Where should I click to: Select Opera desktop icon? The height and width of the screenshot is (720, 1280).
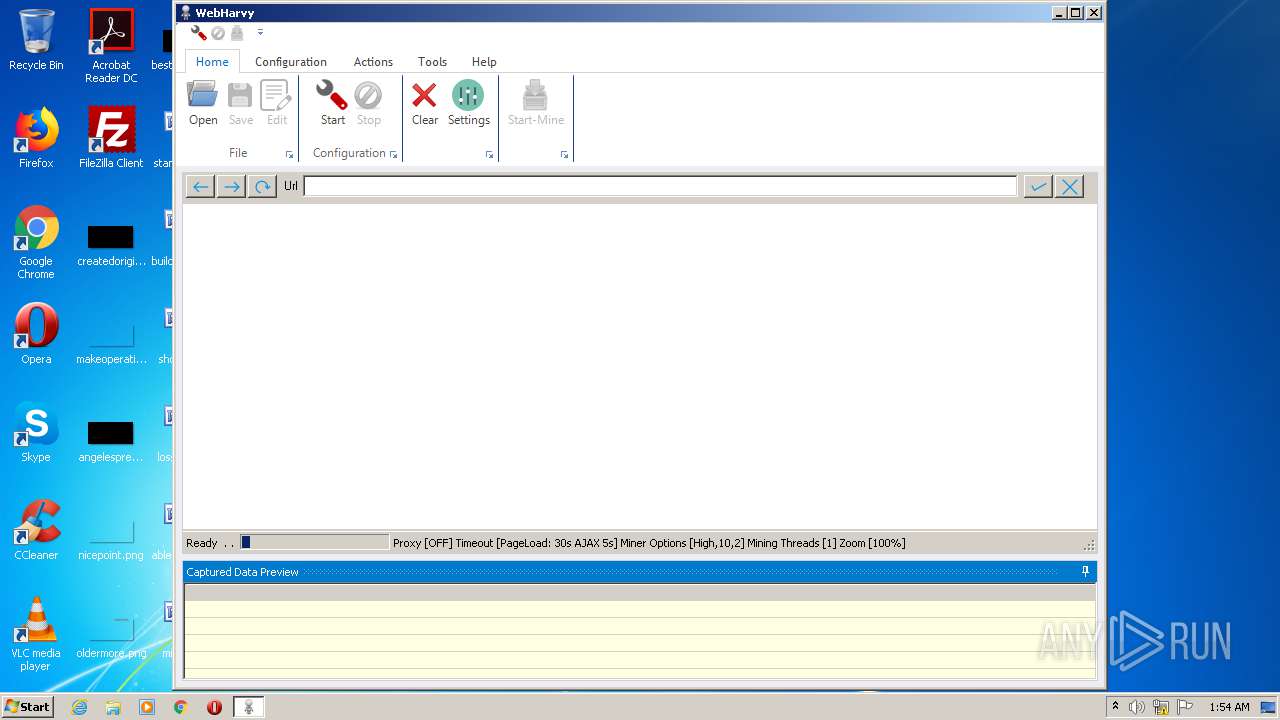(36, 334)
